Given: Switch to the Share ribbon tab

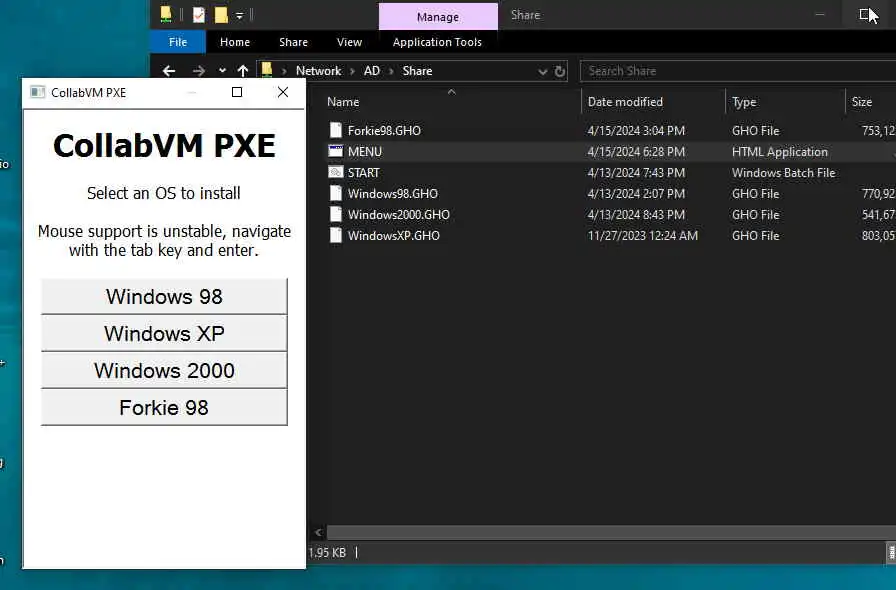Looking at the screenshot, I should click(293, 42).
